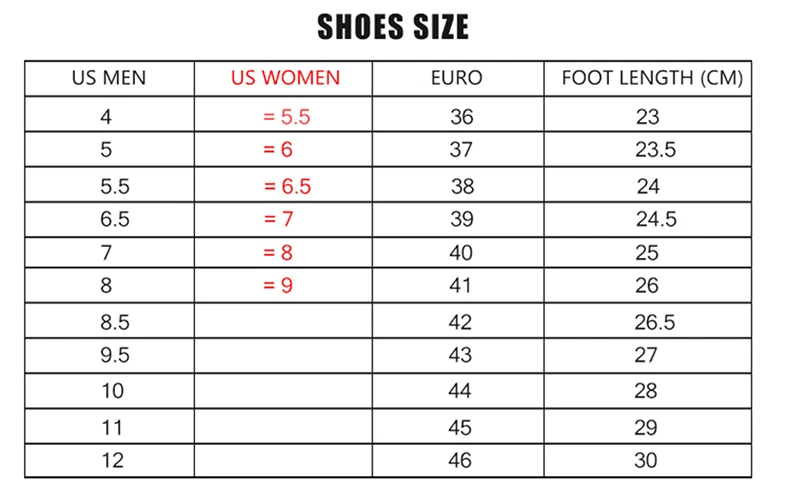Image resolution: width=790 pixels, height=491 pixels.
Task: Click the Euro size 46 cell
Action: click(458, 461)
